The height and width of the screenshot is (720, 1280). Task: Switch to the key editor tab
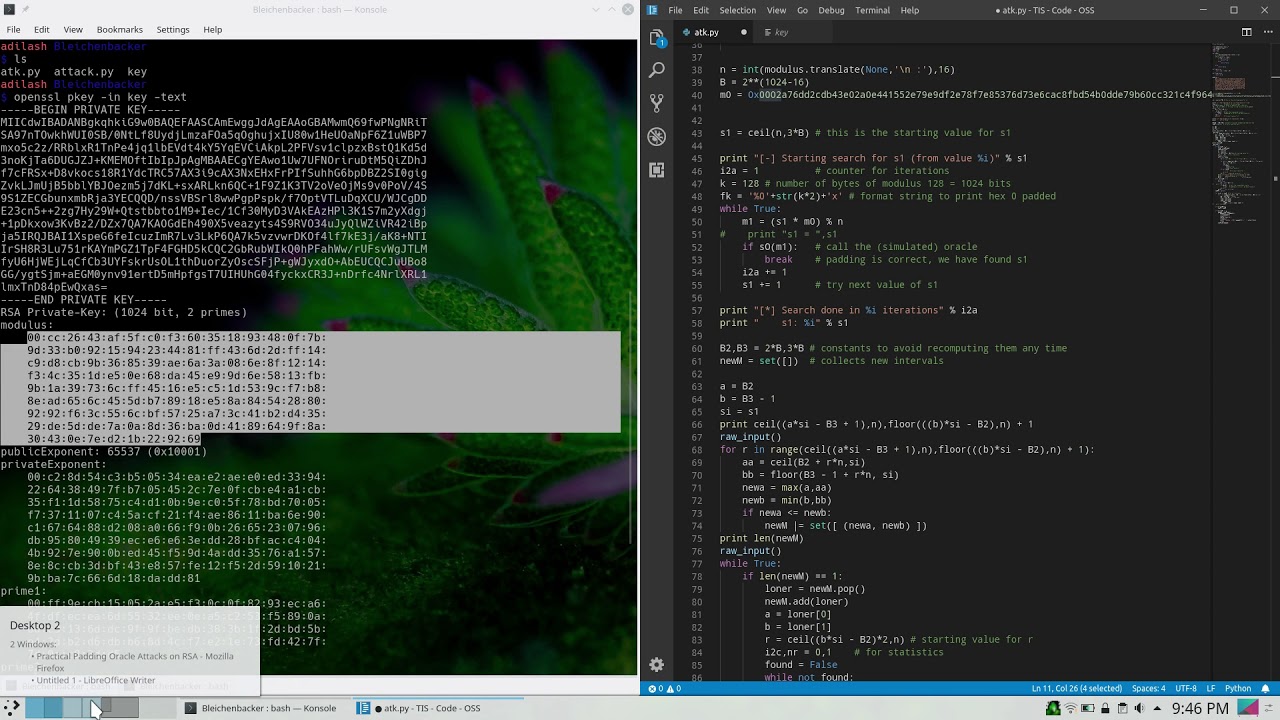(780, 32)
